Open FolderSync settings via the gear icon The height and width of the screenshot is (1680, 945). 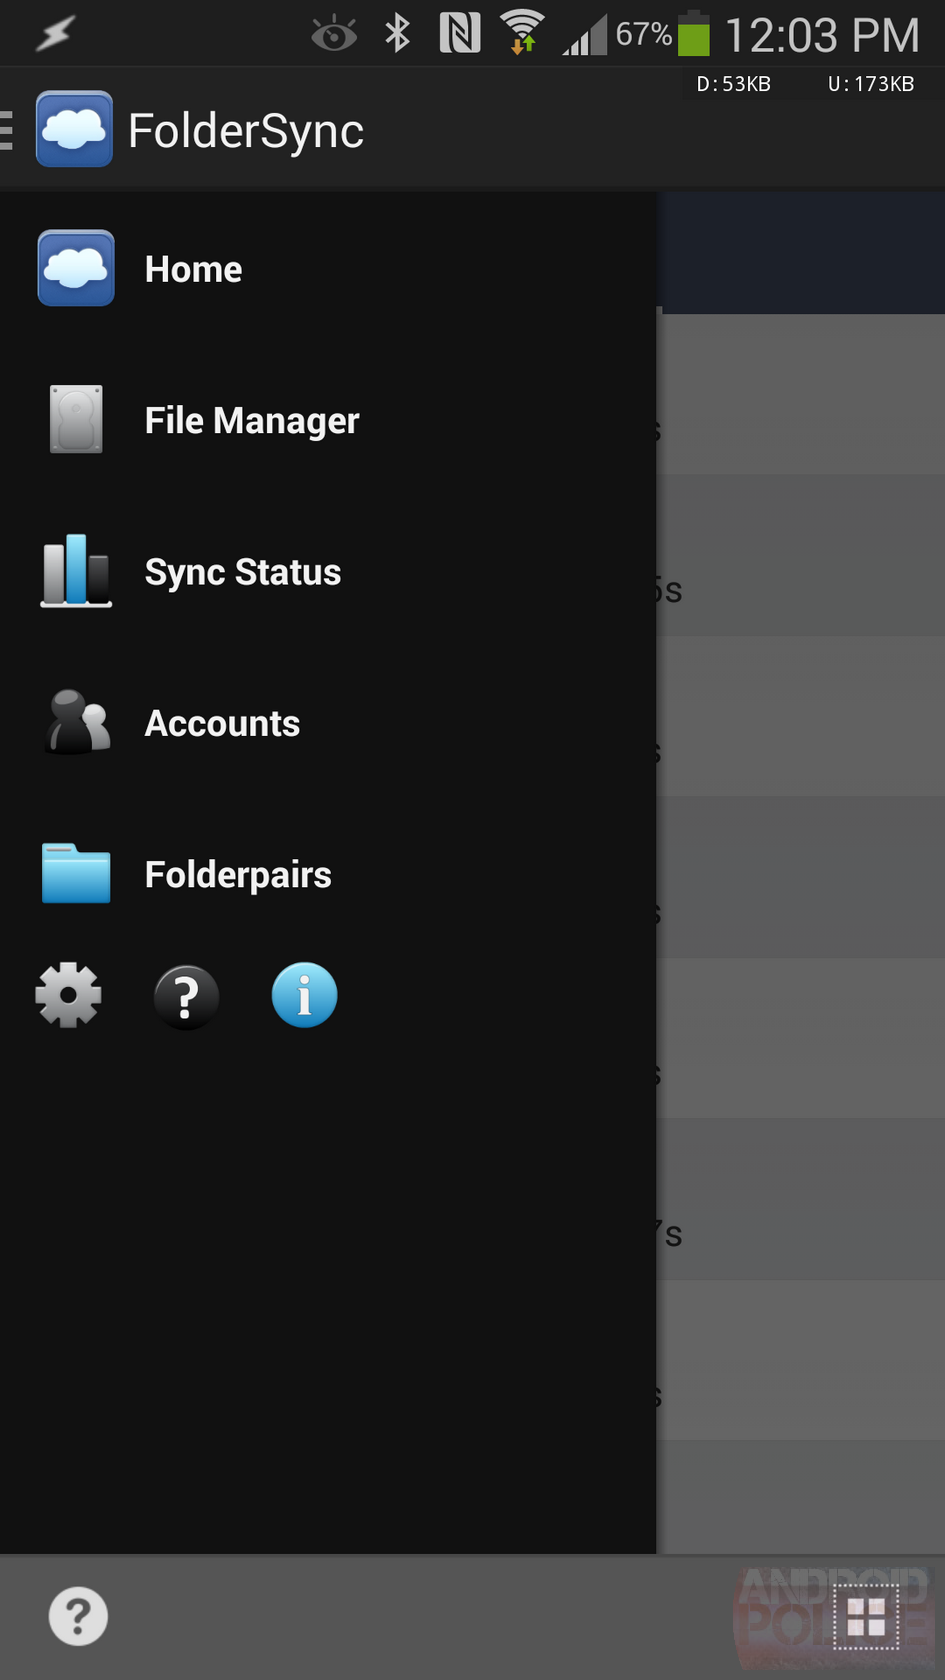tap(67, 995)
